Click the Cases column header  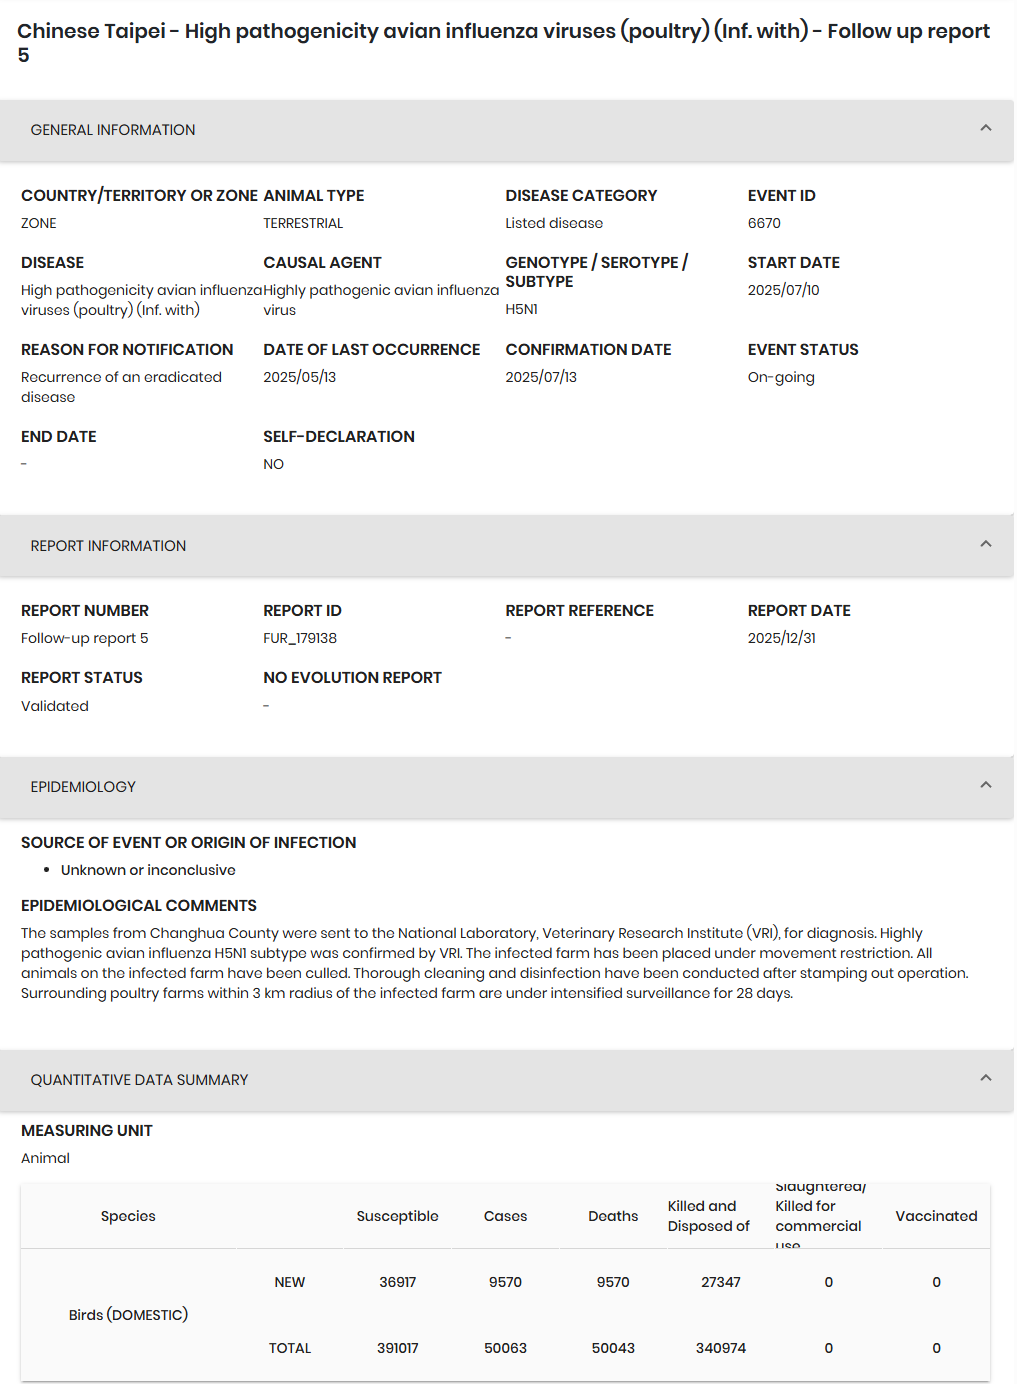coord(505,1216)
